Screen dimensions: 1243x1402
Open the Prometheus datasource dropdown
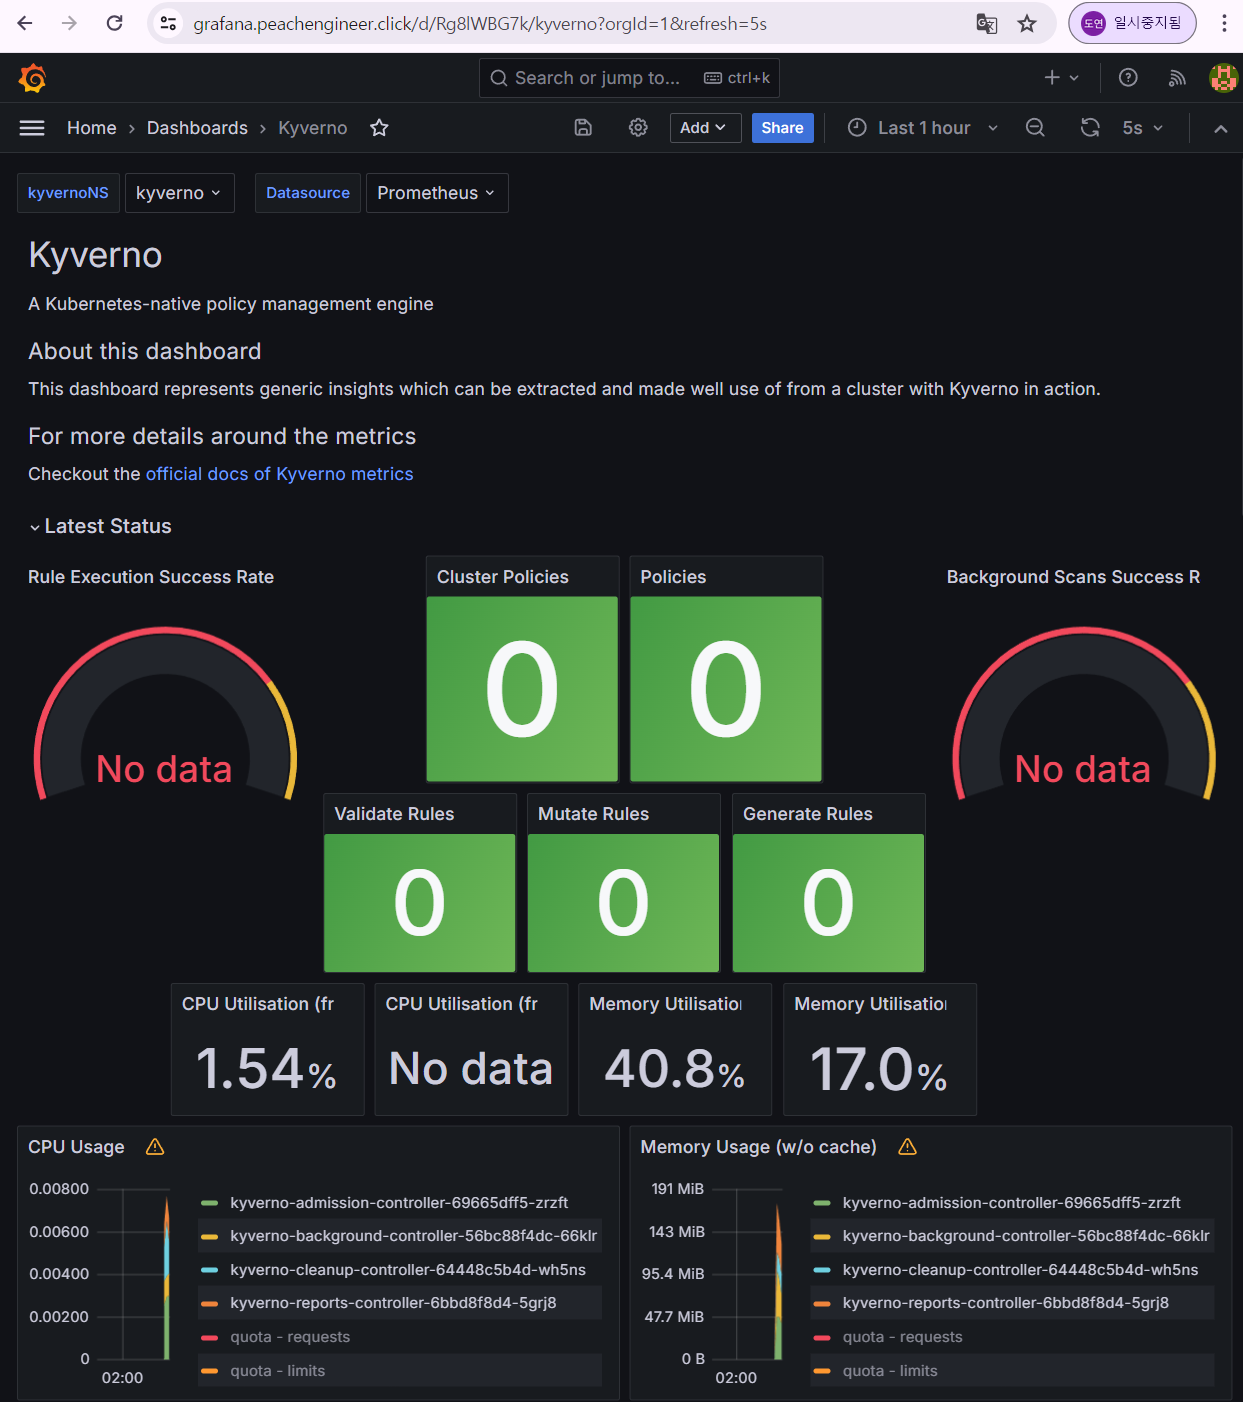437,193
